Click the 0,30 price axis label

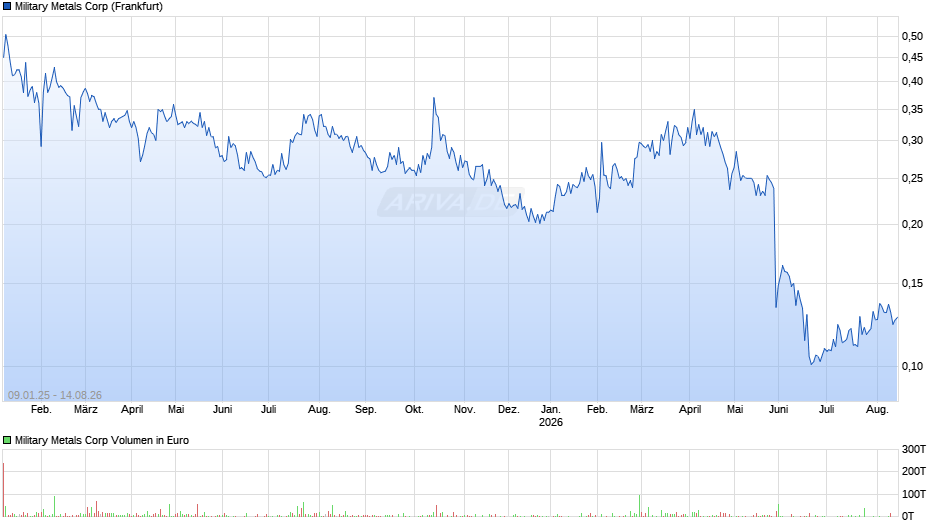[x=912, y=140]
